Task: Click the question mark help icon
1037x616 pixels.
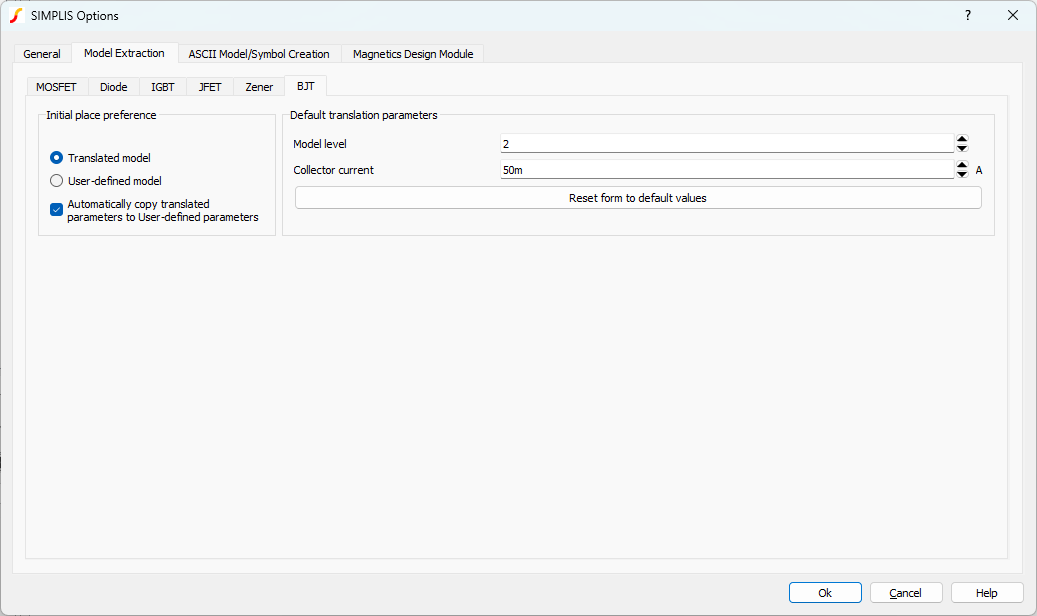Action: (967, 15)
